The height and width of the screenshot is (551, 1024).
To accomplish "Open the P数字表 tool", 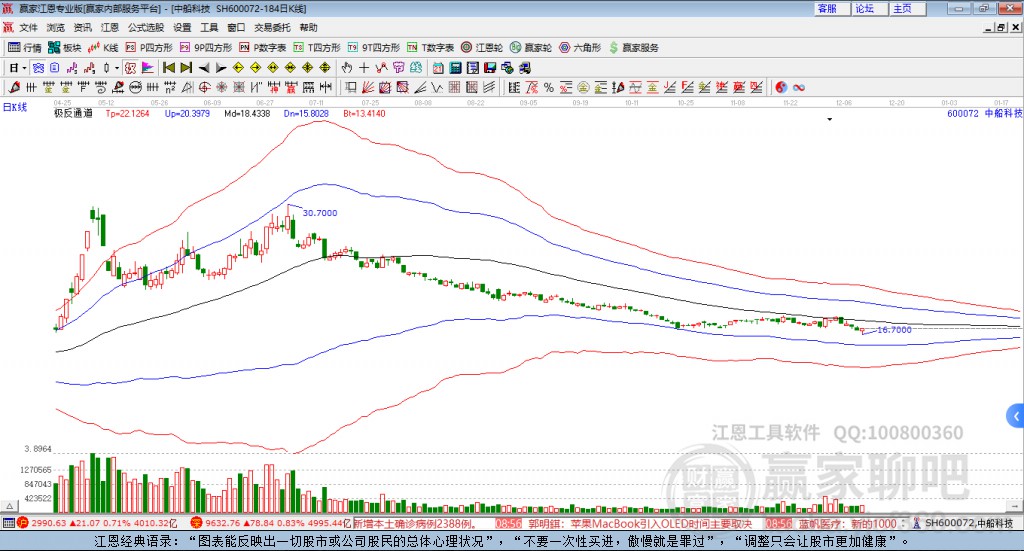I will [x=263, y=48].
